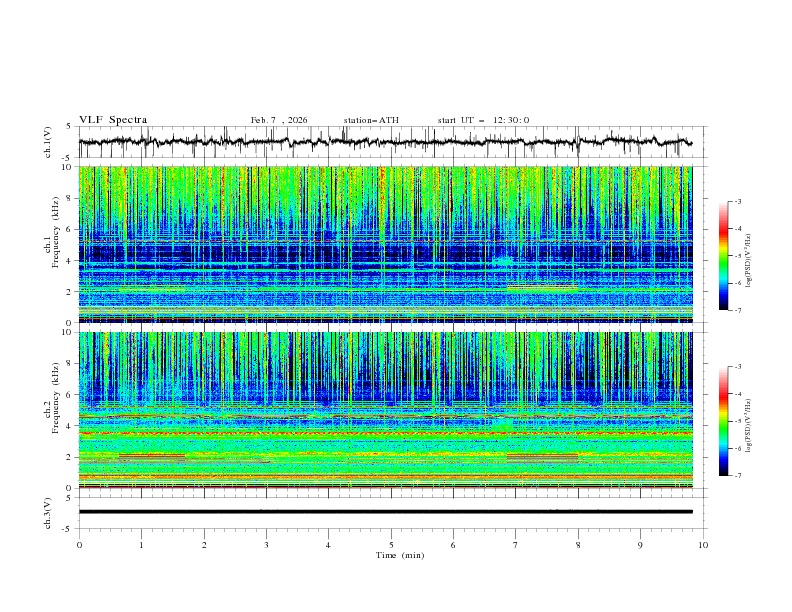The height and width of the screenshot is (612, 792).
Task: Click the "ch.2 Frequency (kHz)" axis label
Action: click(52, 398)
